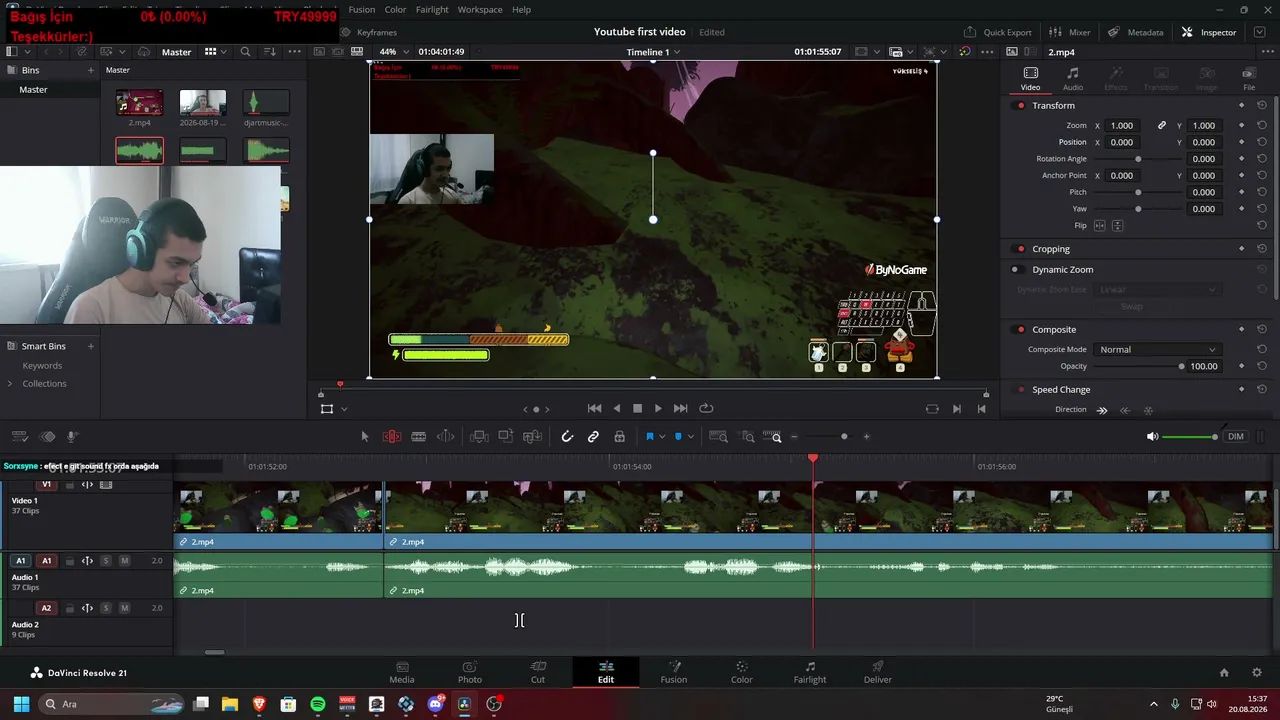The image size is (1280, 720).
Task: Link the Zoom X and Y values
Action: [1162, 126]
